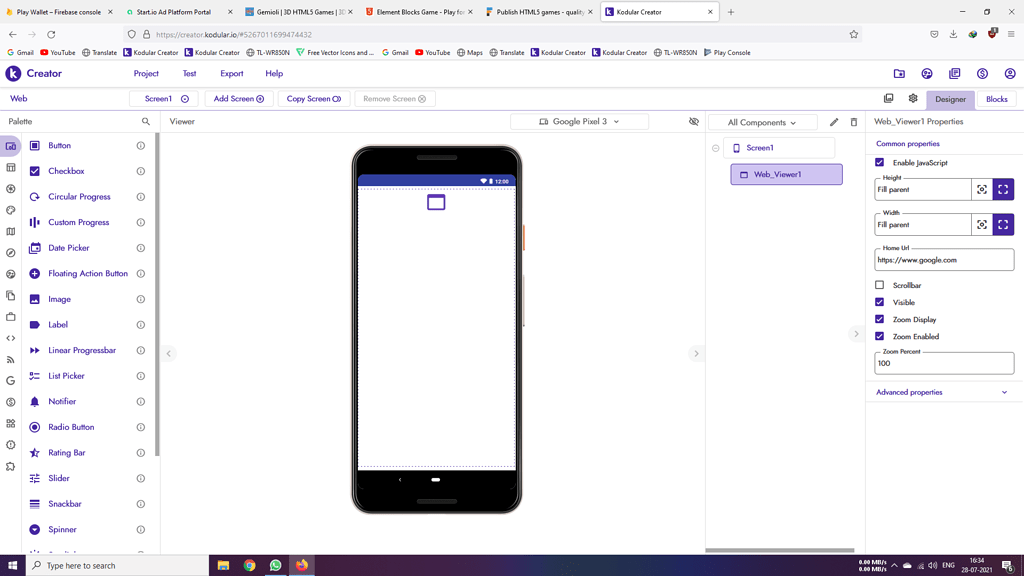The height and width of the screenshot is (576, 1024).
Task: Switch to the Blocks tab
Action: pyautogui.click(x=997, y=99)
